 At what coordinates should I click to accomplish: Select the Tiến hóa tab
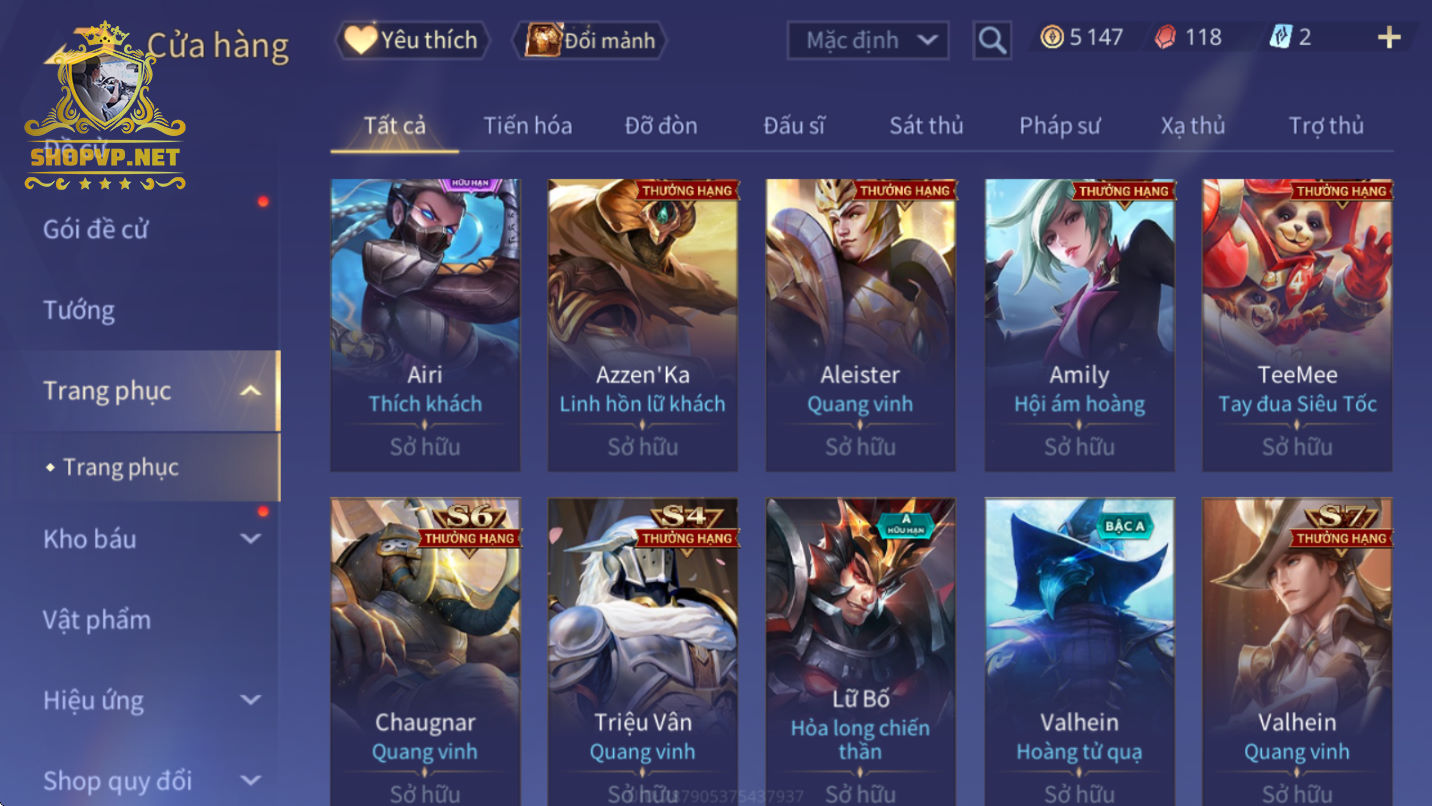(x=527, y=125)
